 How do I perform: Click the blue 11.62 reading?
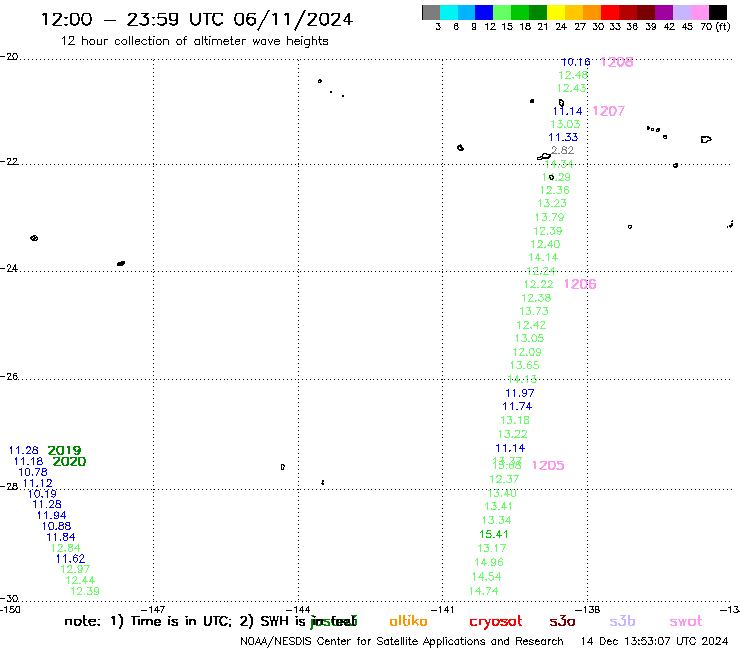70,559
